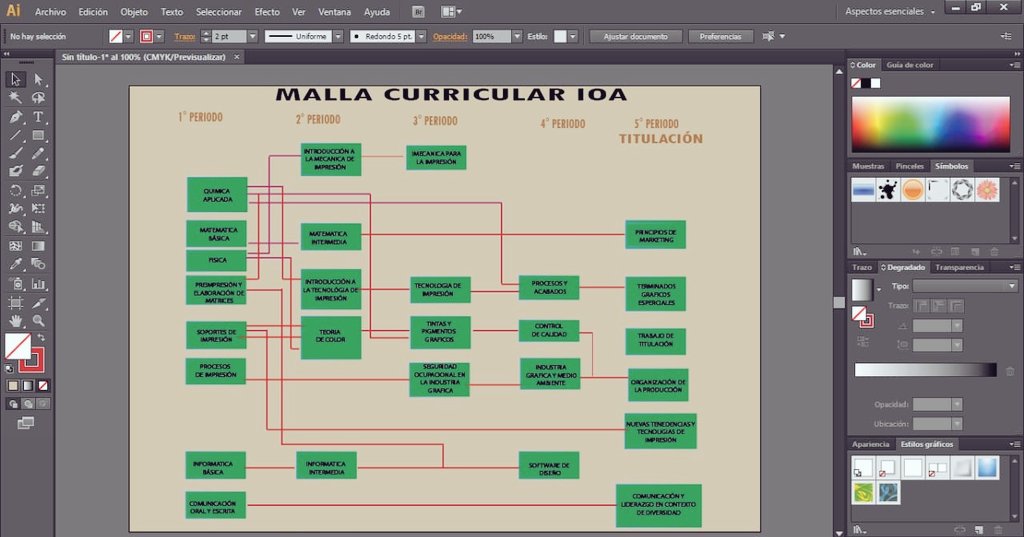
Task: Click the Opacidad link in control bar
Action: (450, 37)
